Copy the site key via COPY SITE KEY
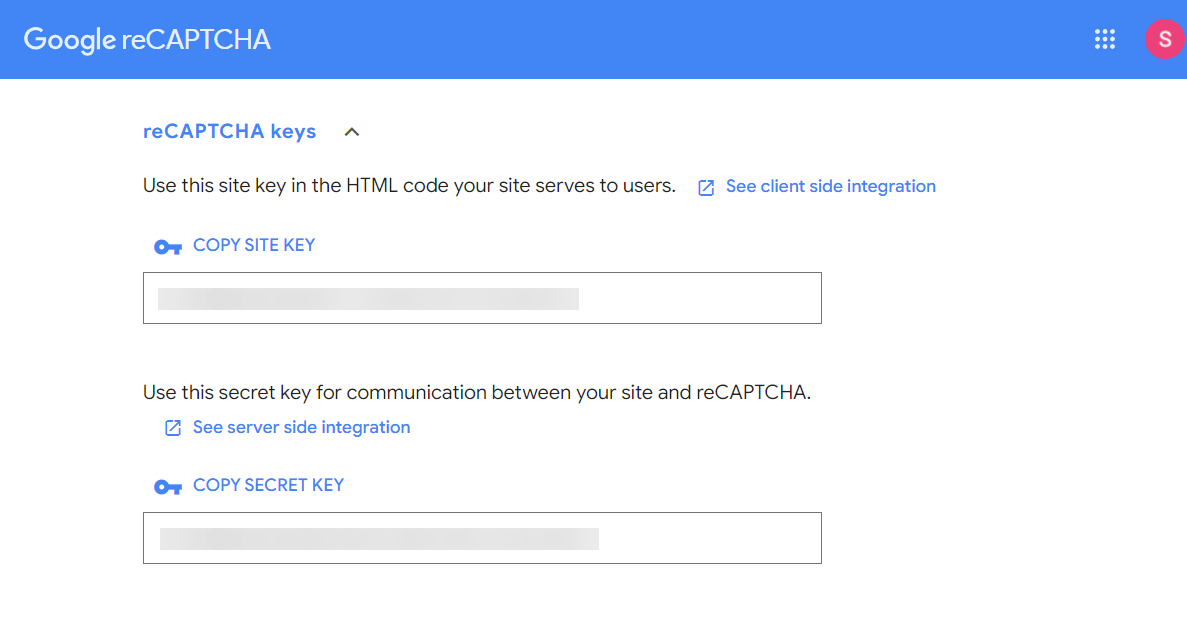Screen dimensions: 1187x619 (x=254, y=245)
